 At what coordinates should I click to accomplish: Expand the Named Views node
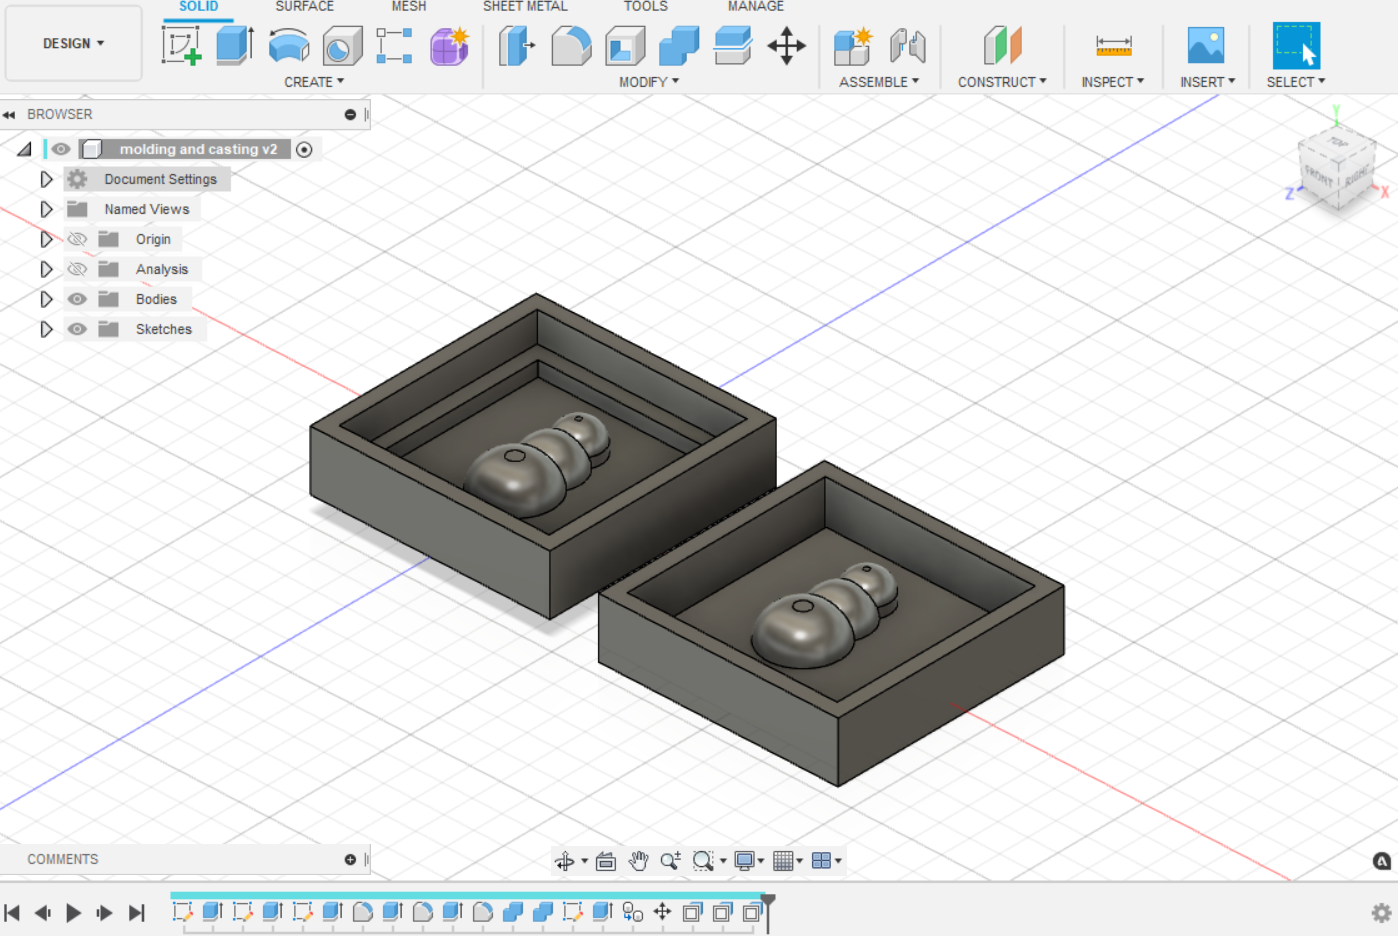46,209
